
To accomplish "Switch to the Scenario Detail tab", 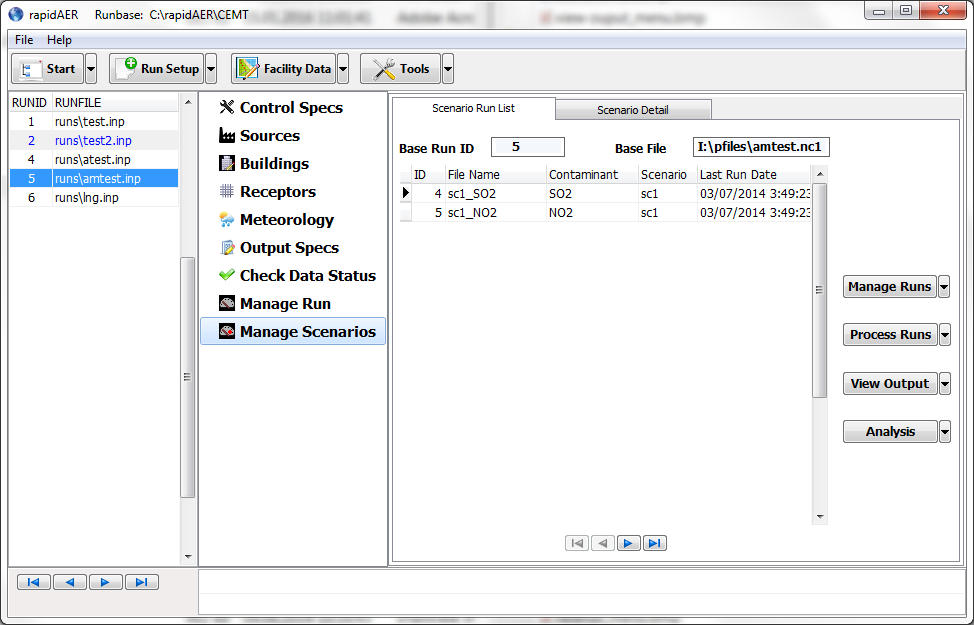I will click(x=632, y=110).
